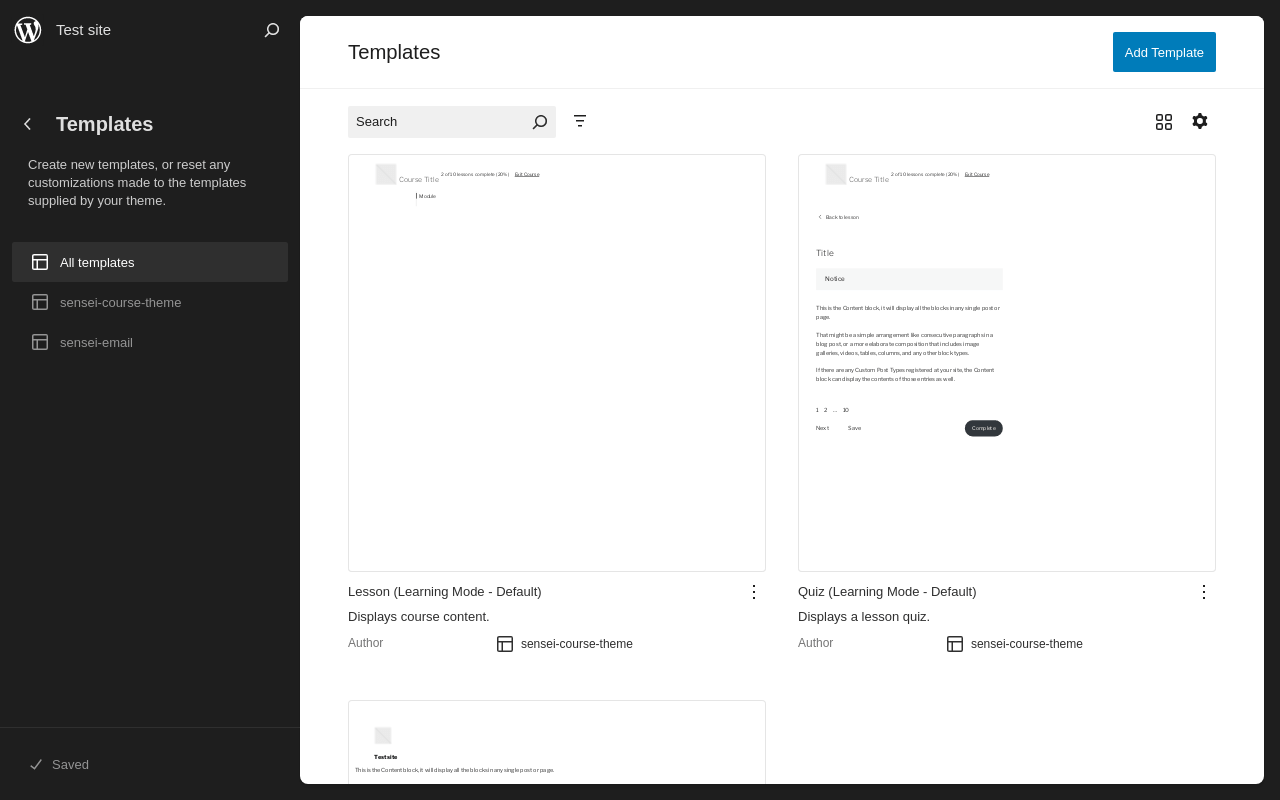Open the command palette search icon
Image resolution: width=1280 pixels, height=800 pixels.
tap(272, 30)
